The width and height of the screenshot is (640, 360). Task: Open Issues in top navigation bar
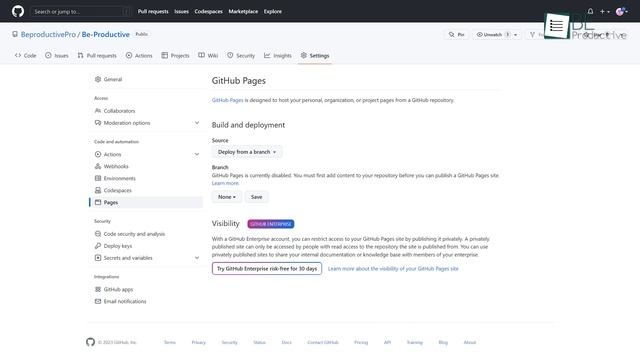[182, 11]
